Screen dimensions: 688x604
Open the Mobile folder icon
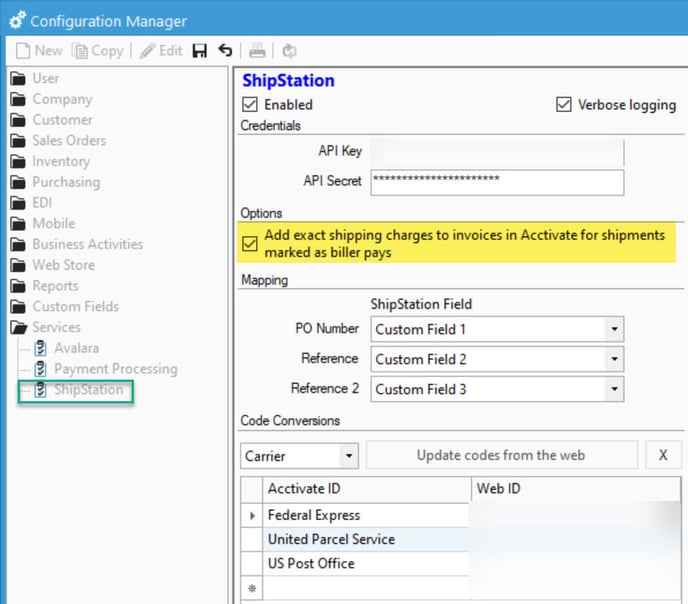coord(18,224)
